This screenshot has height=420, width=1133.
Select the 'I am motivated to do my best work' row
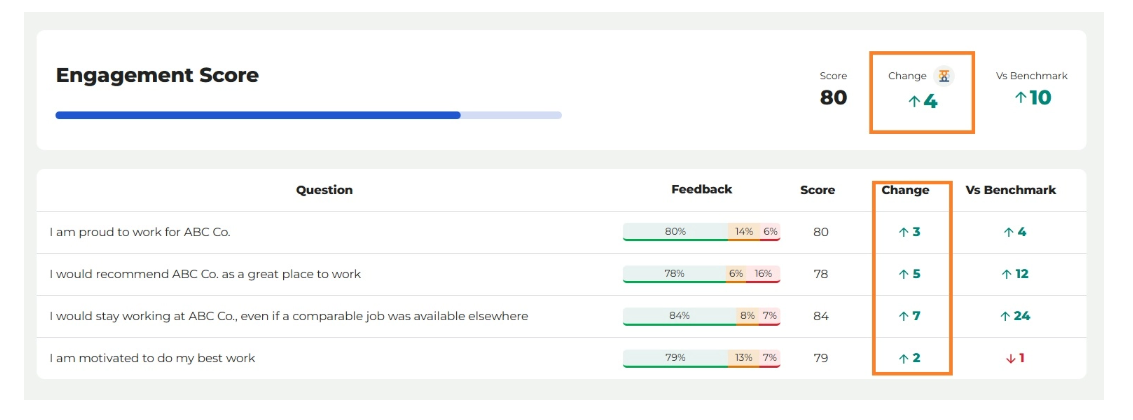[561, 358]
